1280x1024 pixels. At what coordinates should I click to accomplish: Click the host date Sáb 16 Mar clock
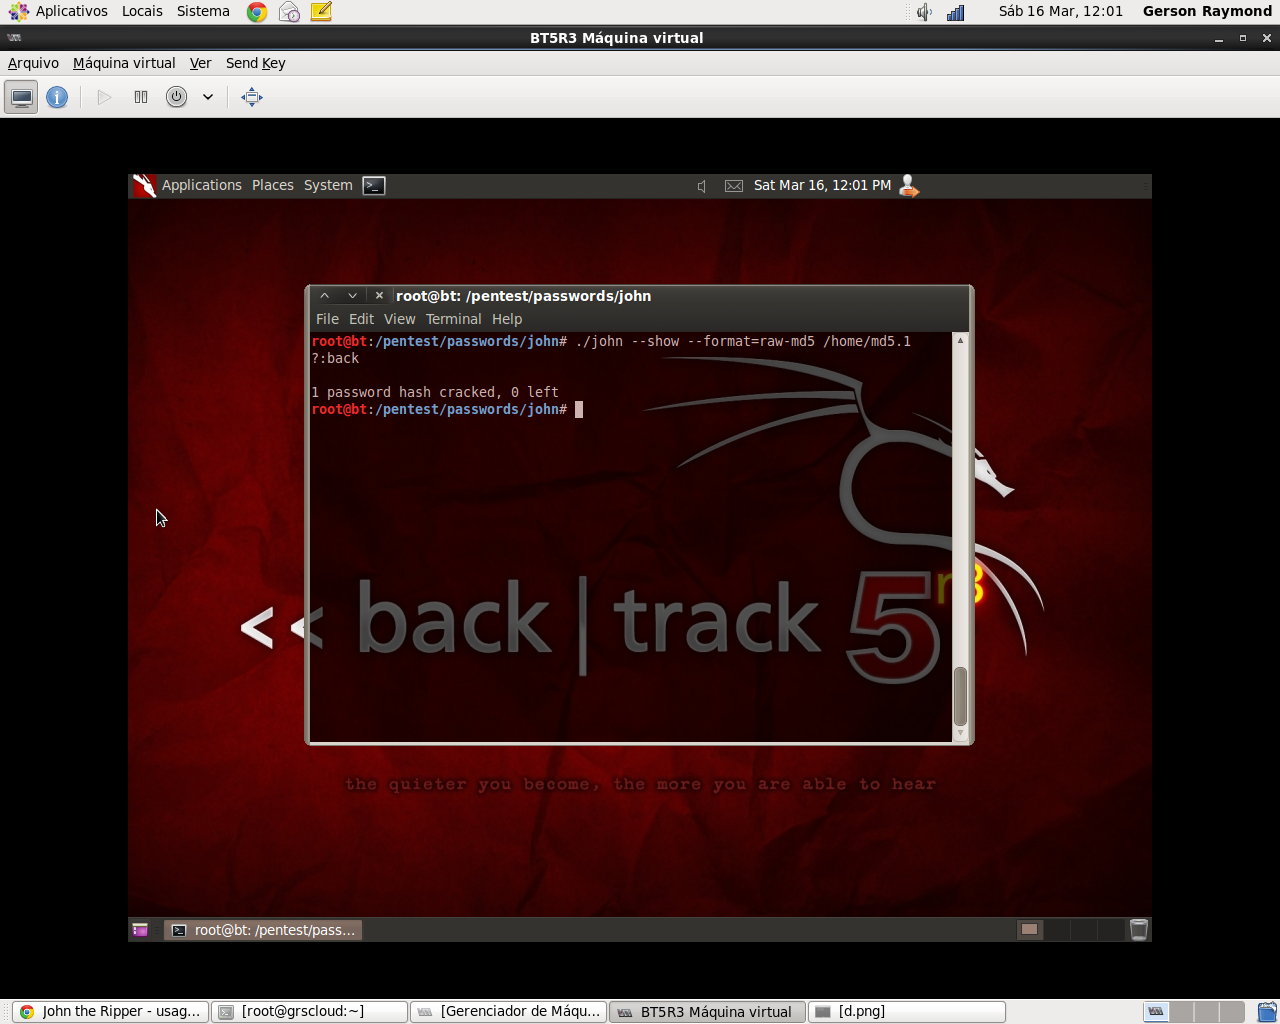[x=1060, y=11]
